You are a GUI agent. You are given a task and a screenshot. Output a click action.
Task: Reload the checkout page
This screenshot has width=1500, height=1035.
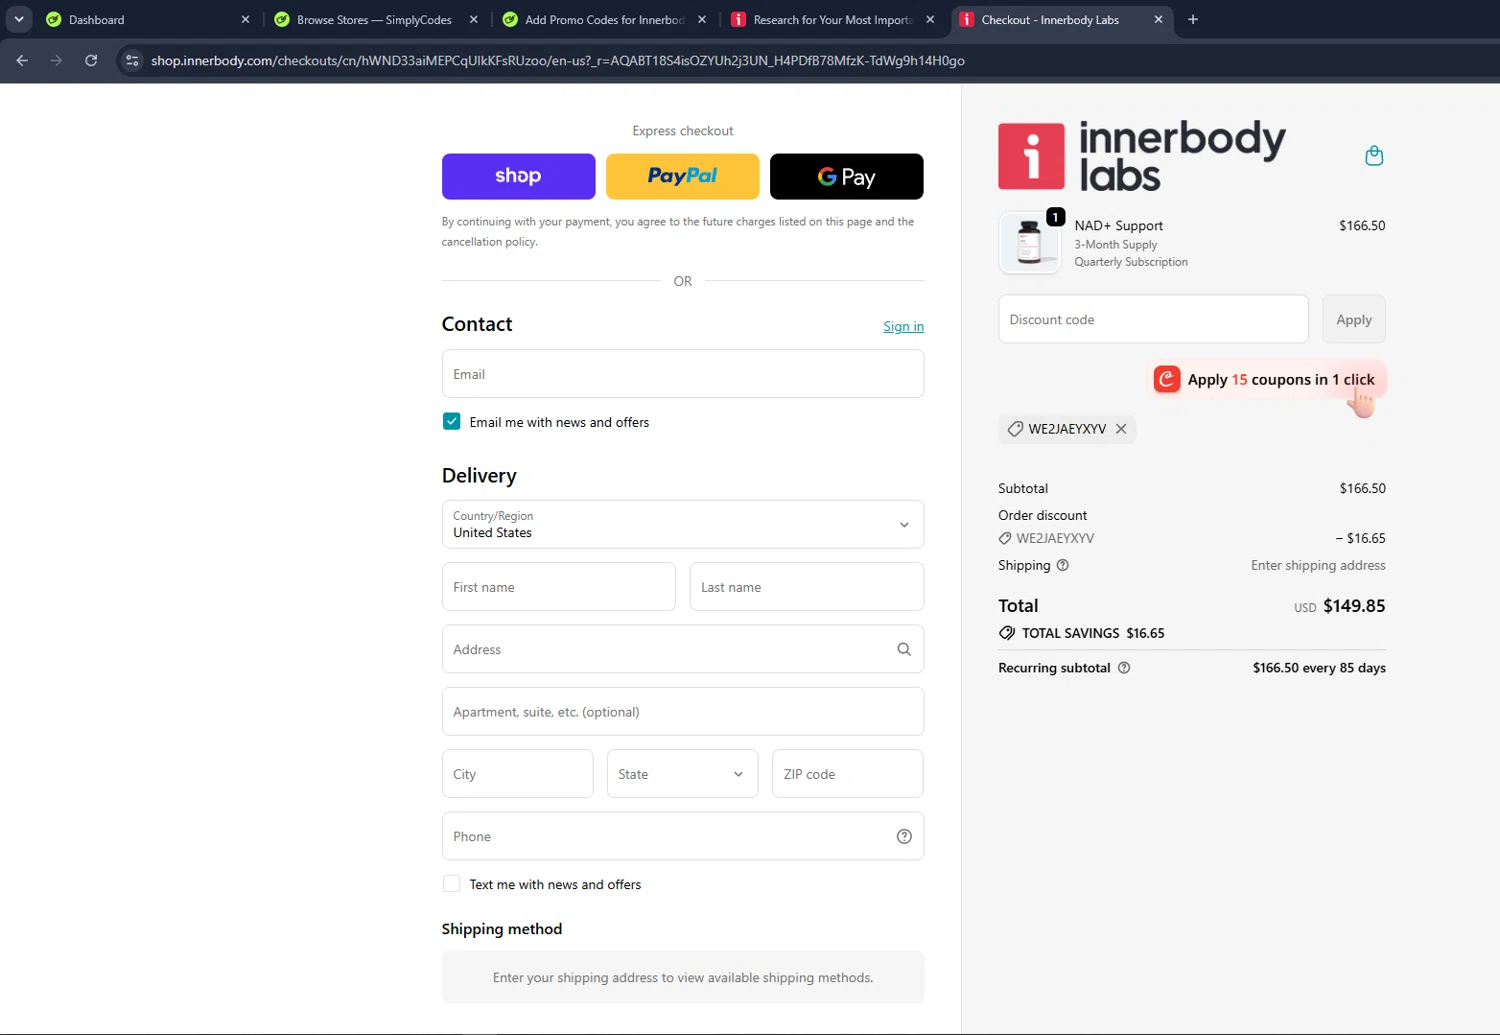91,61
